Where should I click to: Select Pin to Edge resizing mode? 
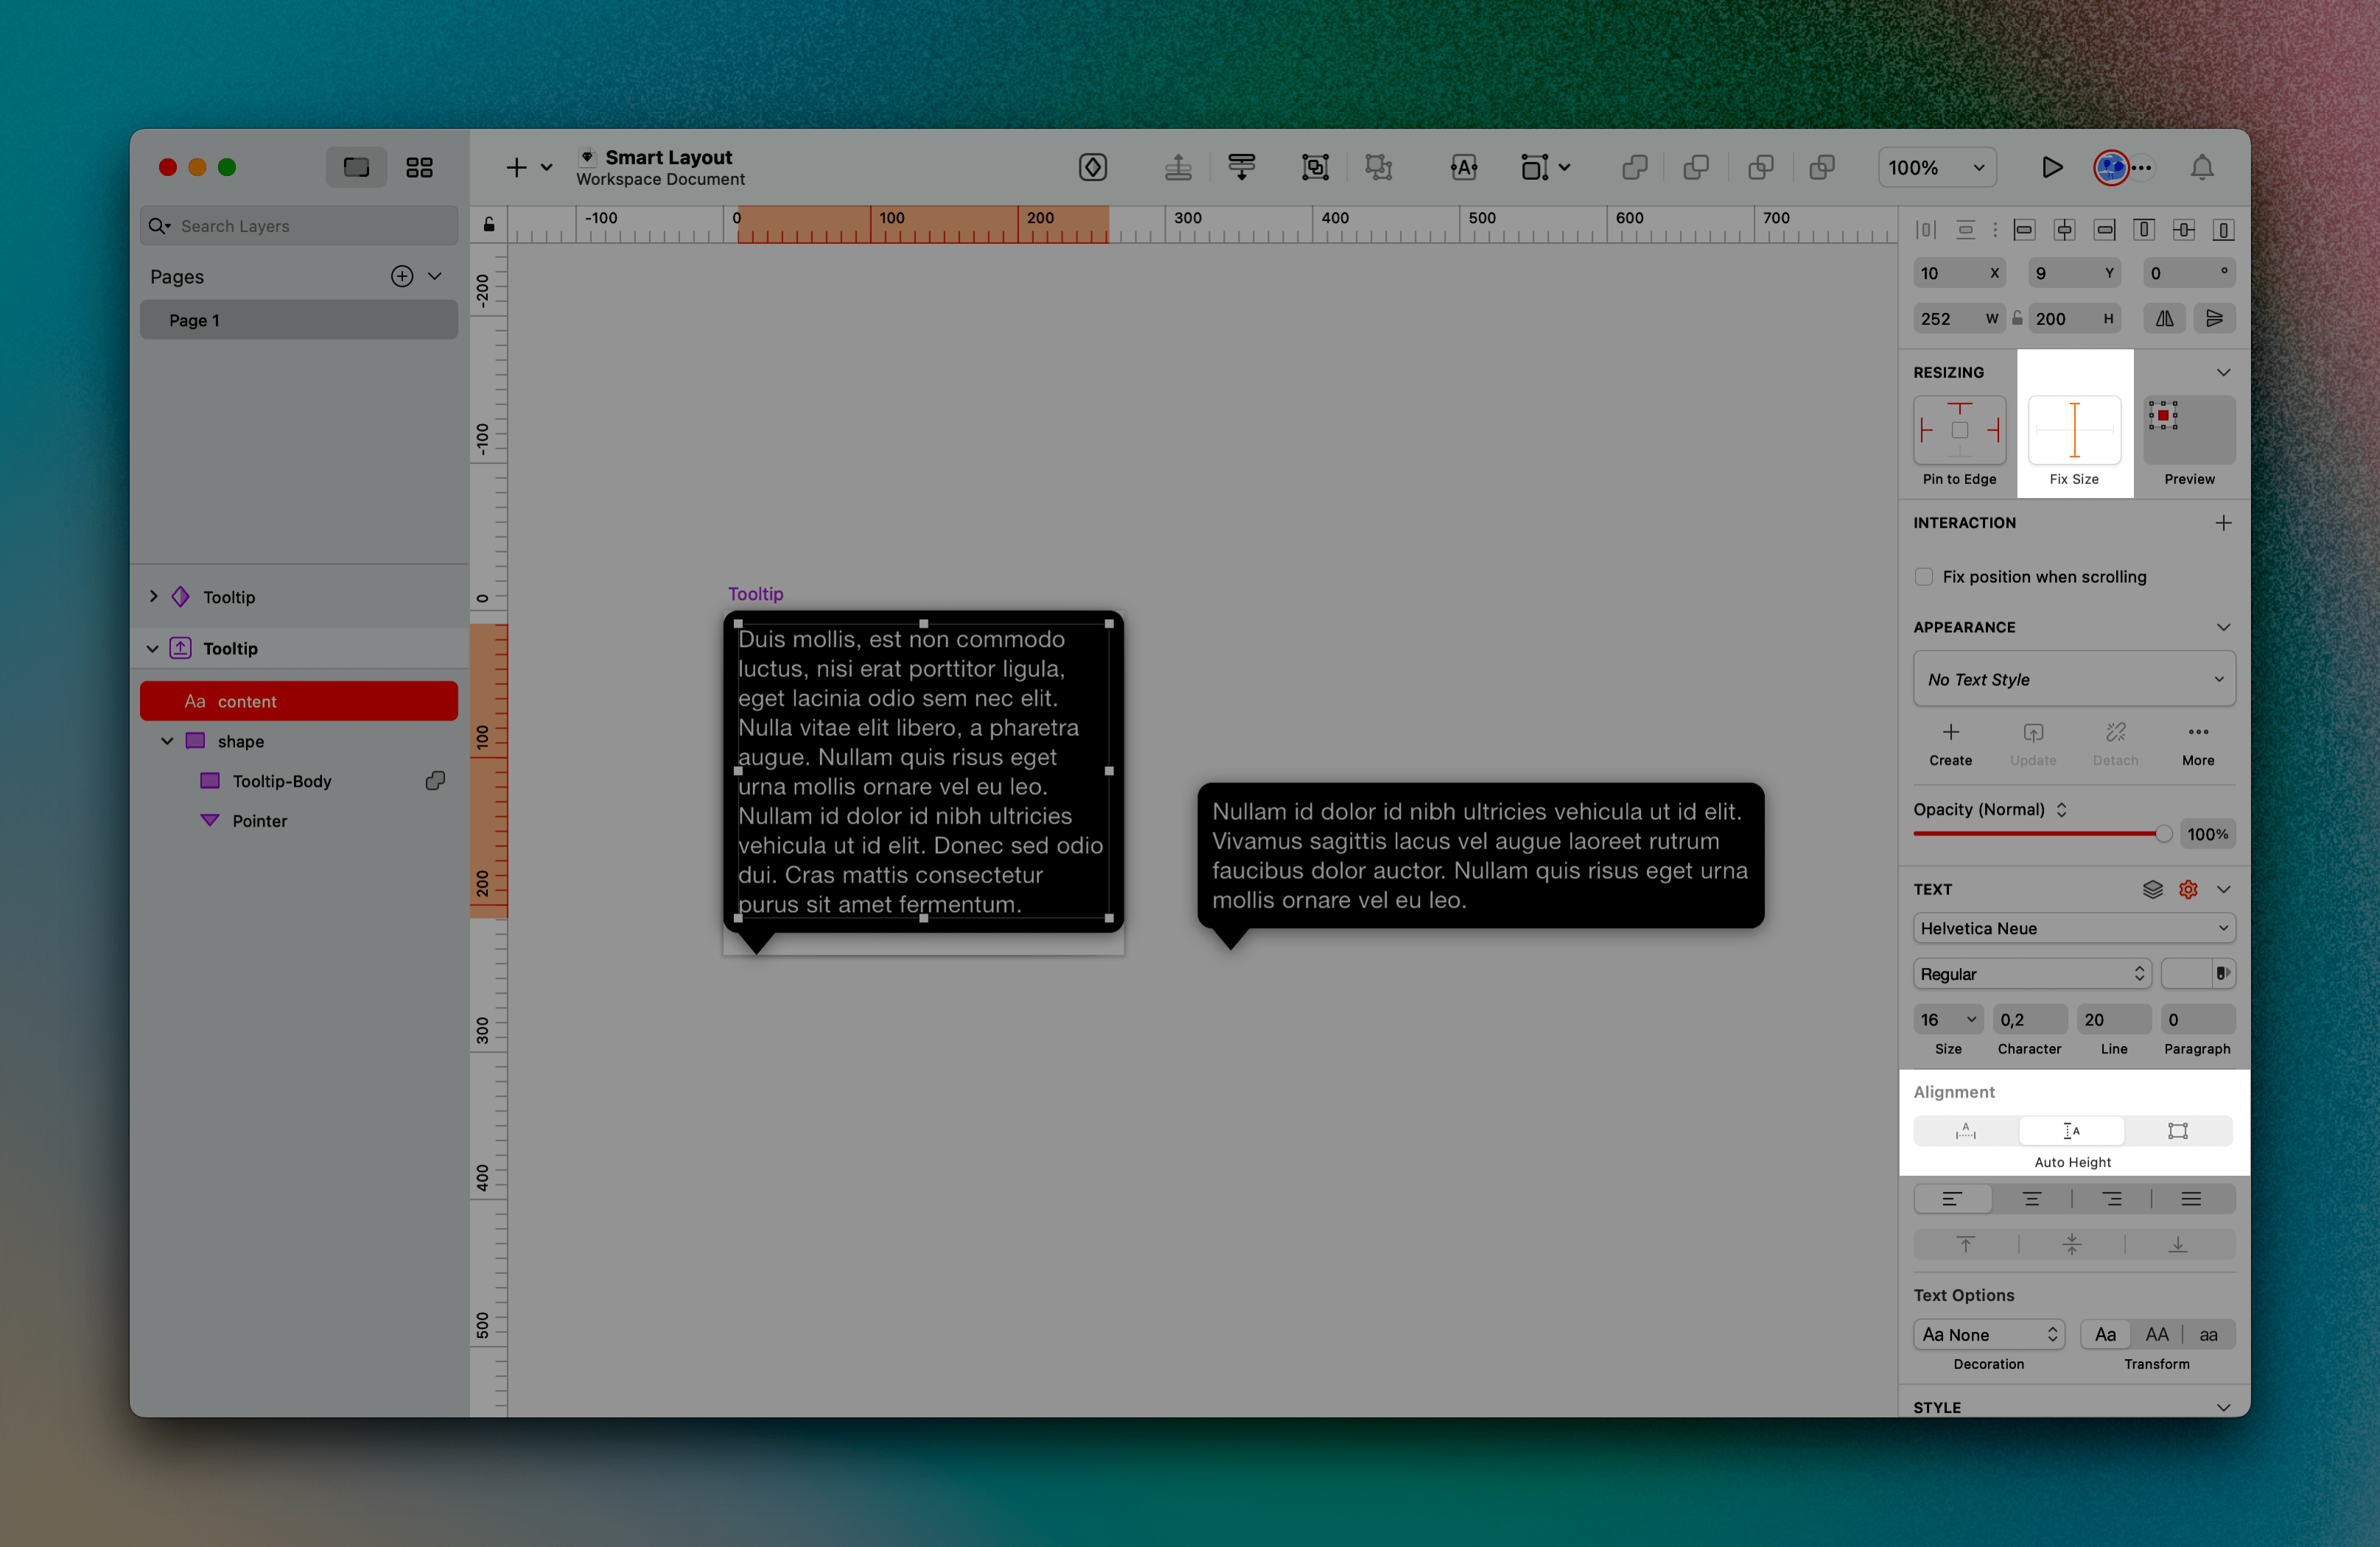1959,430
